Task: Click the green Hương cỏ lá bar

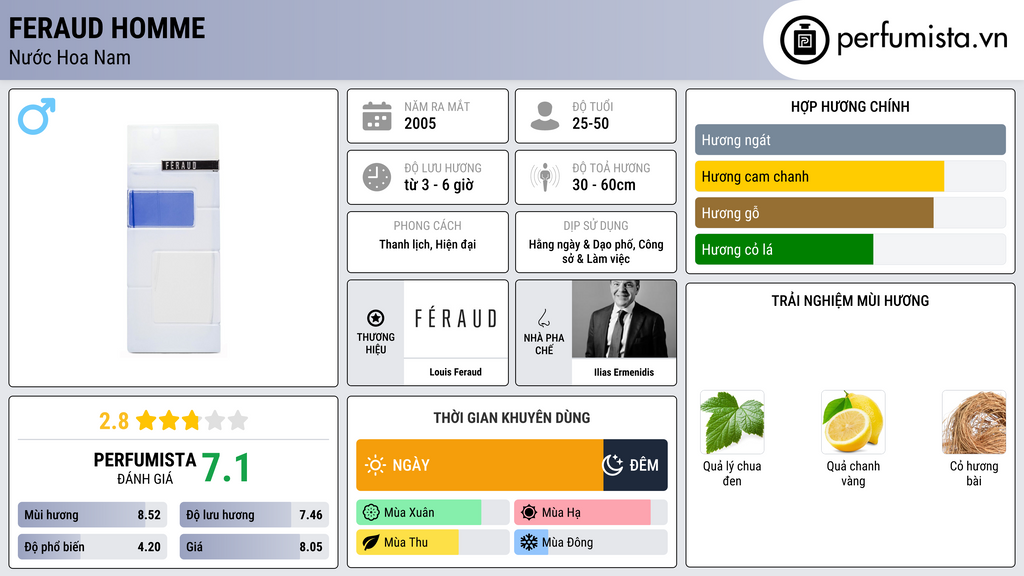Action: [784, 249]
